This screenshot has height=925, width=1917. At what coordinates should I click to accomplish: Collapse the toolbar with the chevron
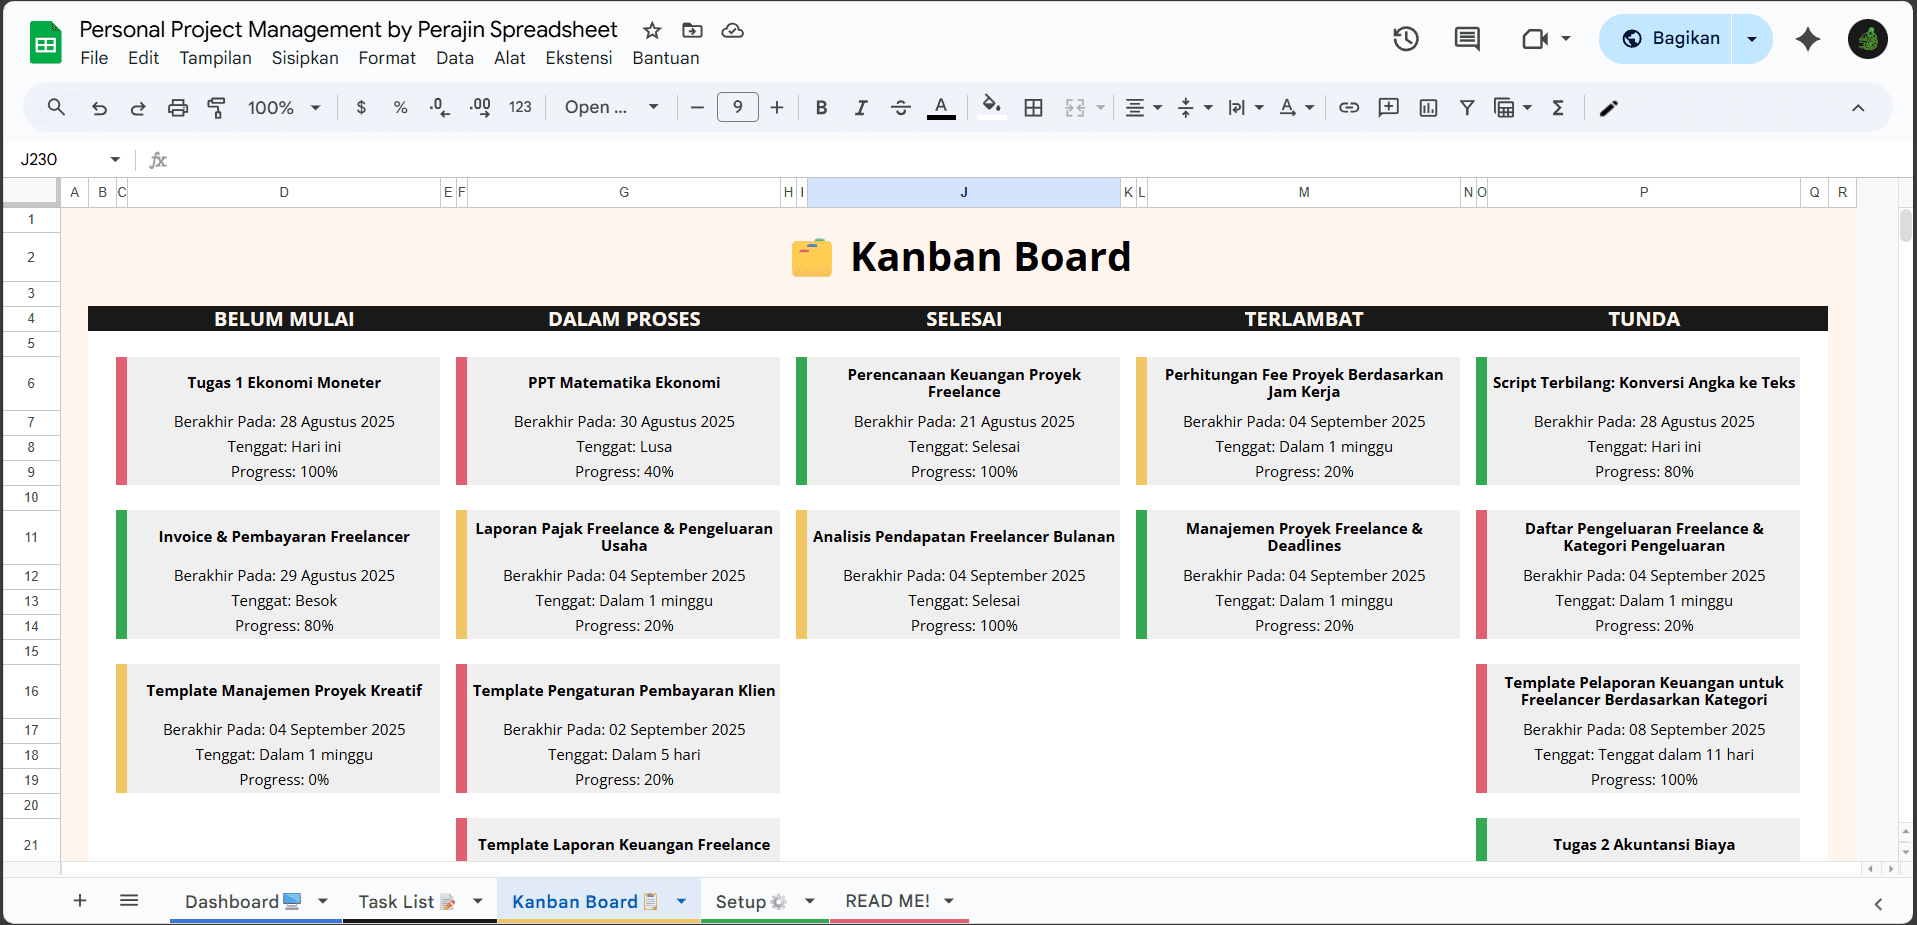pos(1858,108)
